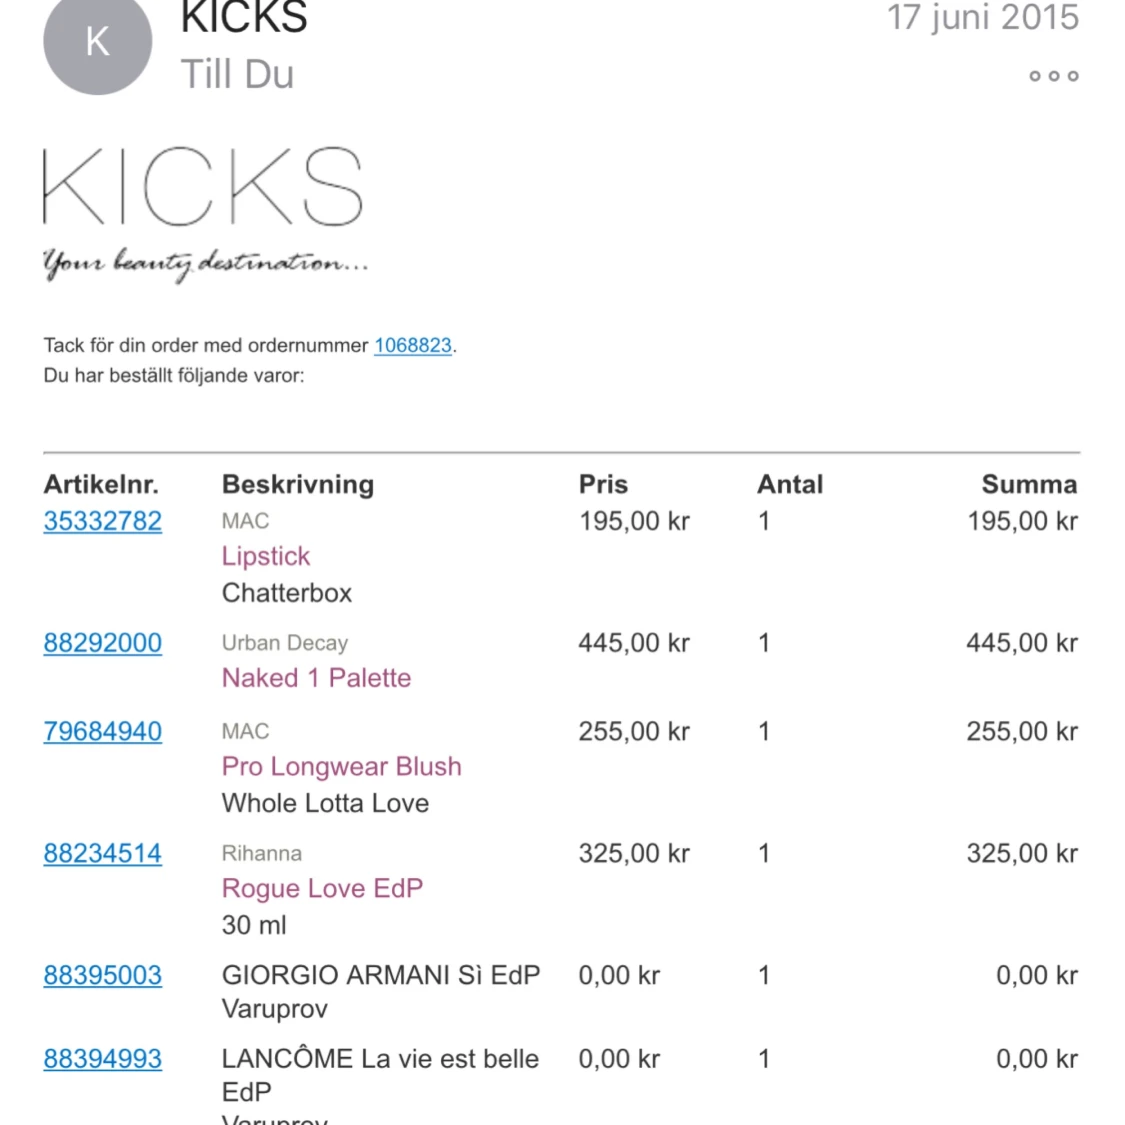
Task: Tap the 'Till Du' recipient line
Action: (237, 74)
